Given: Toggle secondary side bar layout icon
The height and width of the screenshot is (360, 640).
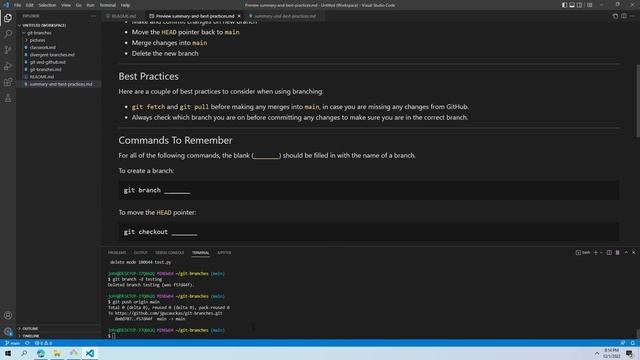Looking at the screenshot, I should 580,5.
